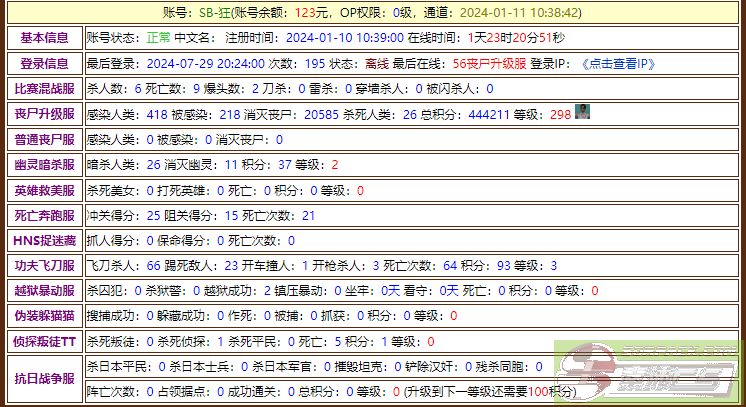Click the 踢死敌人 value 23

click(231, 266)
